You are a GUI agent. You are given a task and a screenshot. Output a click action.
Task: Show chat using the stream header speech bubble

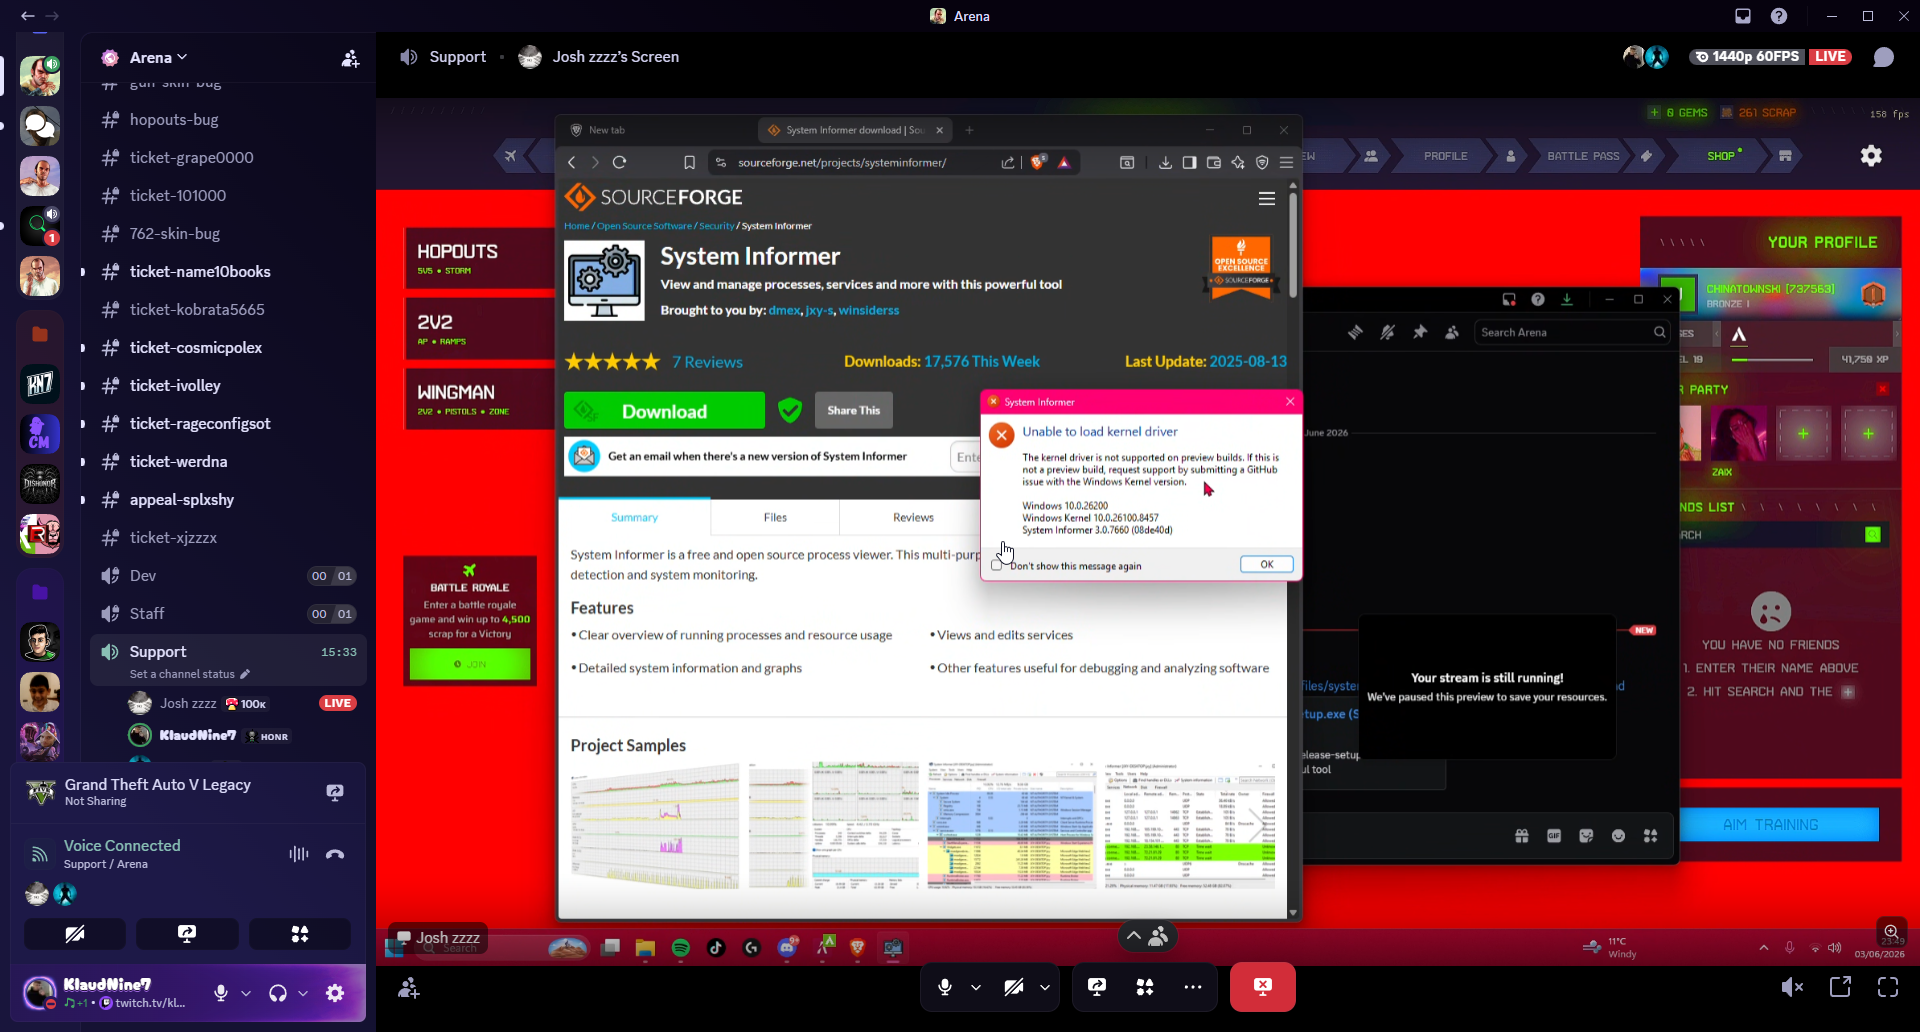(x=1884, y=57)
